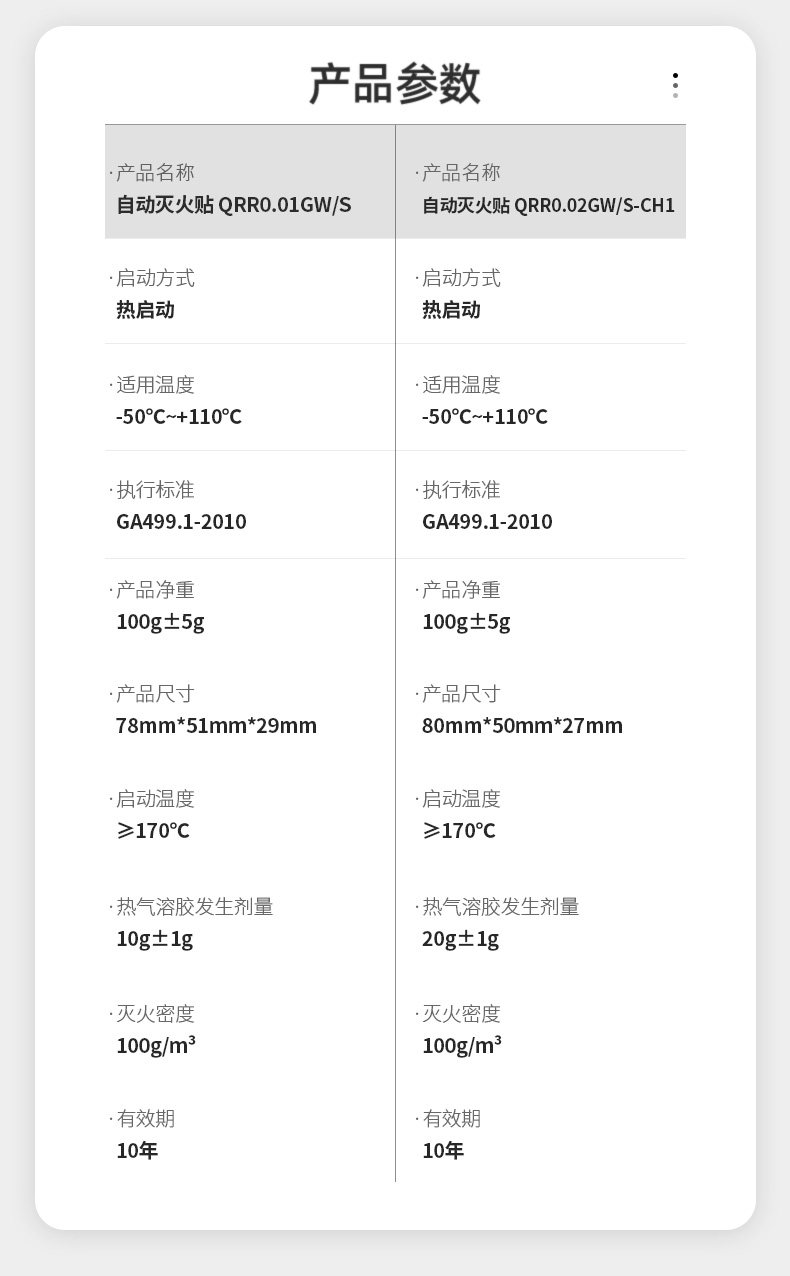Click left column 有效期 10年 value
This screenshot has width=790, height=1276.
tap(137, 1151)
